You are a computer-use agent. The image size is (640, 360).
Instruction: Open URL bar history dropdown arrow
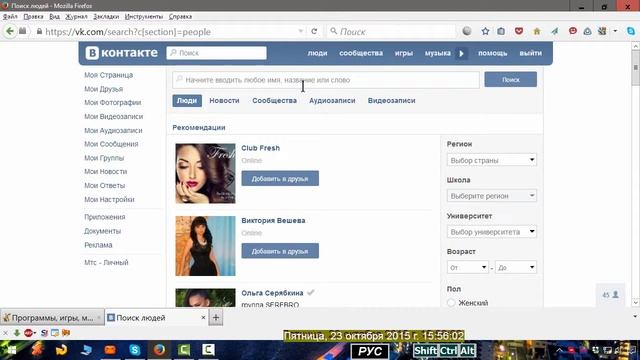coord(301,31)
